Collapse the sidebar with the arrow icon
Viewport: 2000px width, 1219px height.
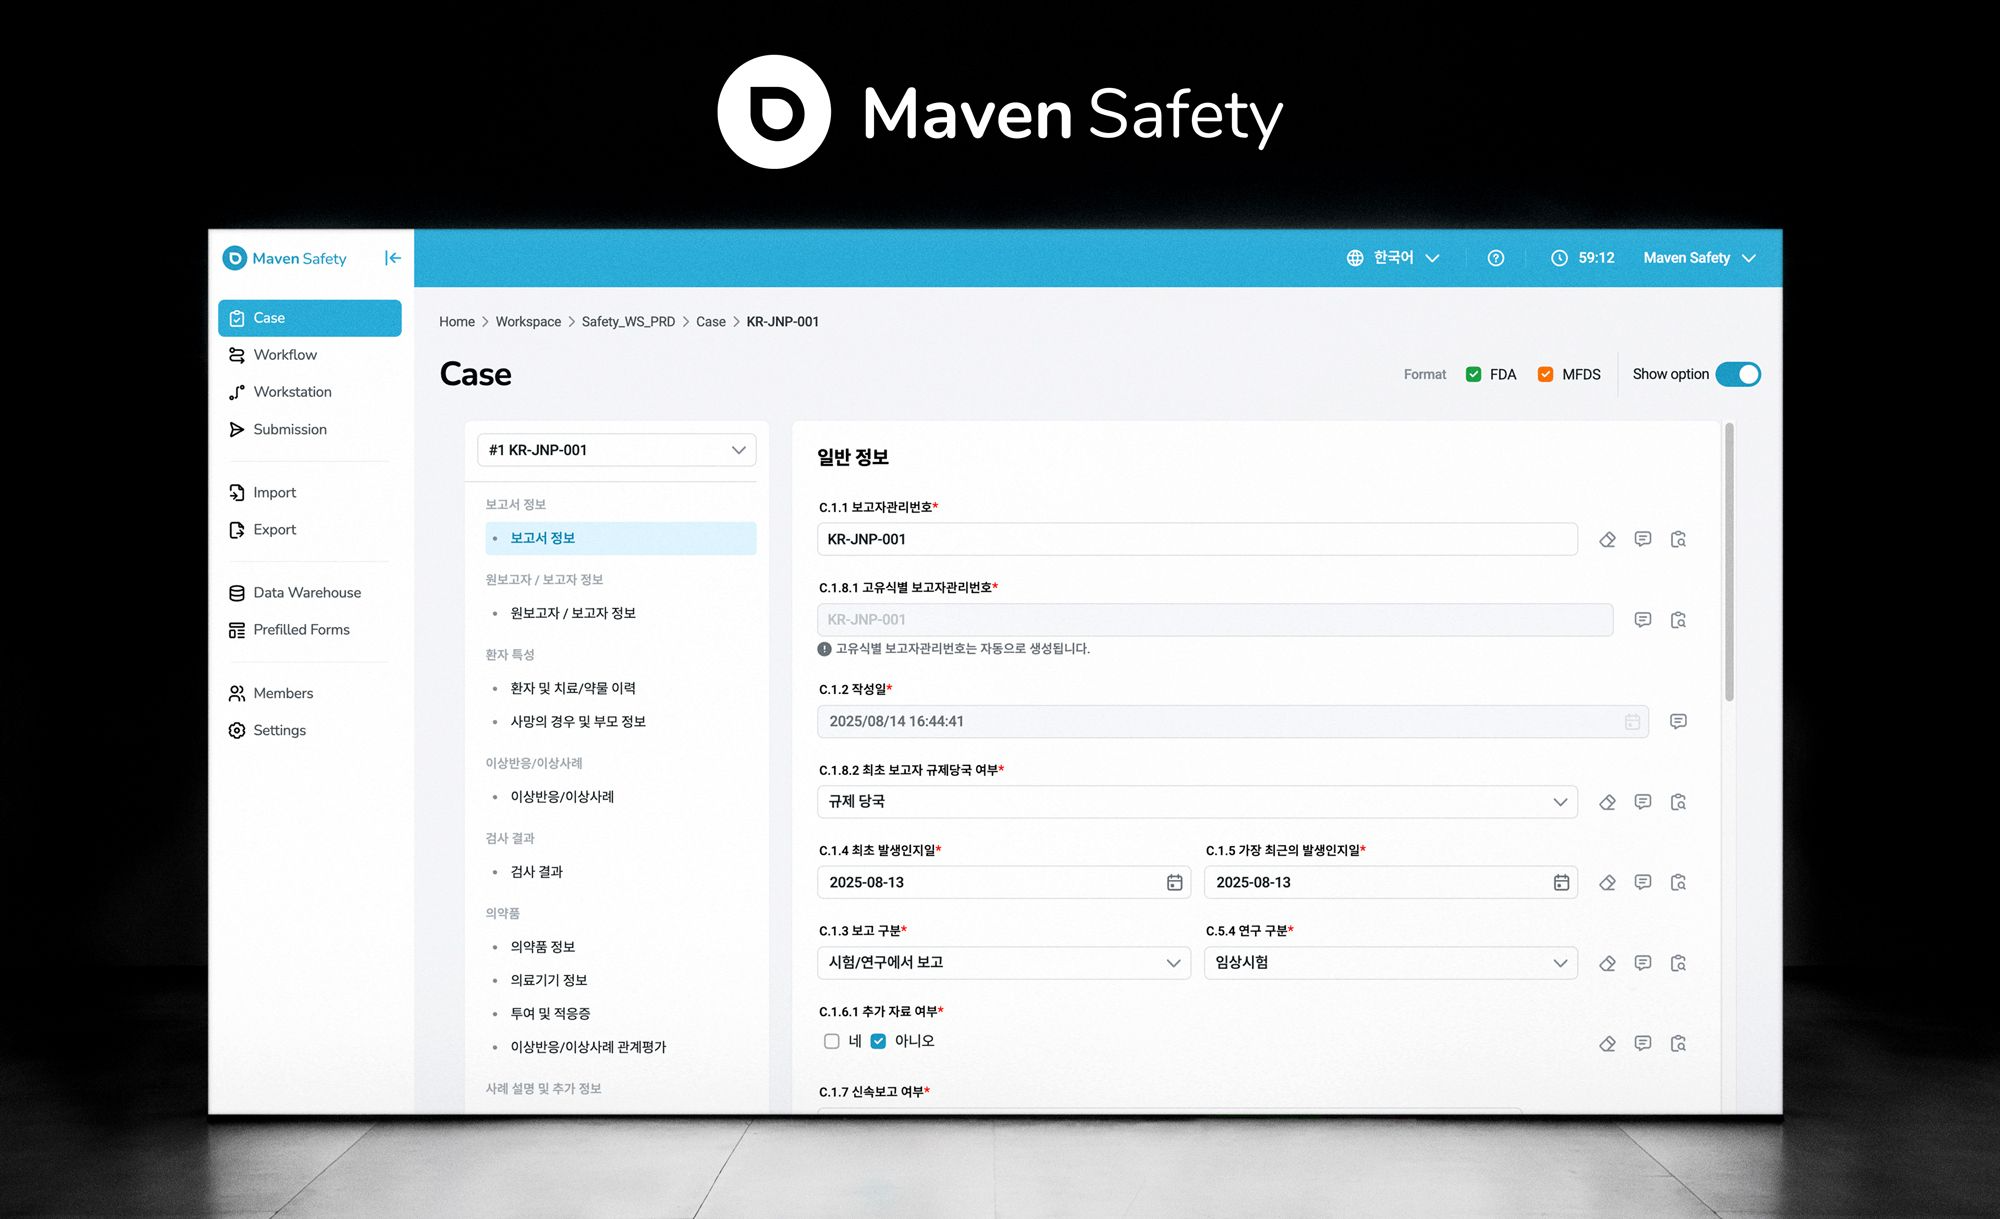pos(393,258)
